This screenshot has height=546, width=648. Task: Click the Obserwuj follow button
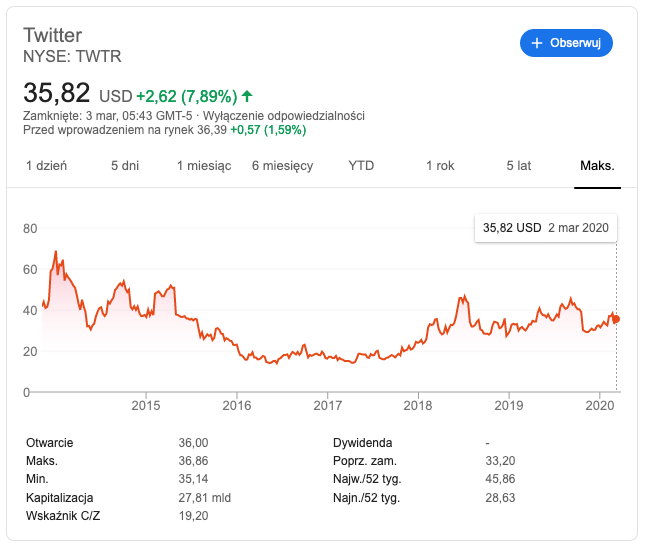566,43
